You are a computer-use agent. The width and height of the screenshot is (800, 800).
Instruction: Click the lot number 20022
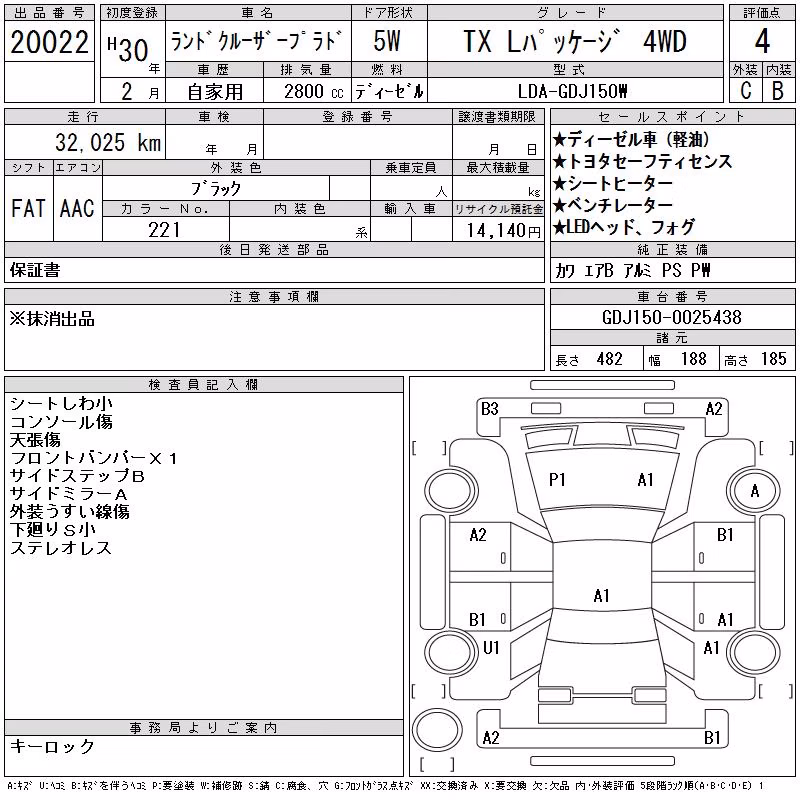(x=49, y=42)
